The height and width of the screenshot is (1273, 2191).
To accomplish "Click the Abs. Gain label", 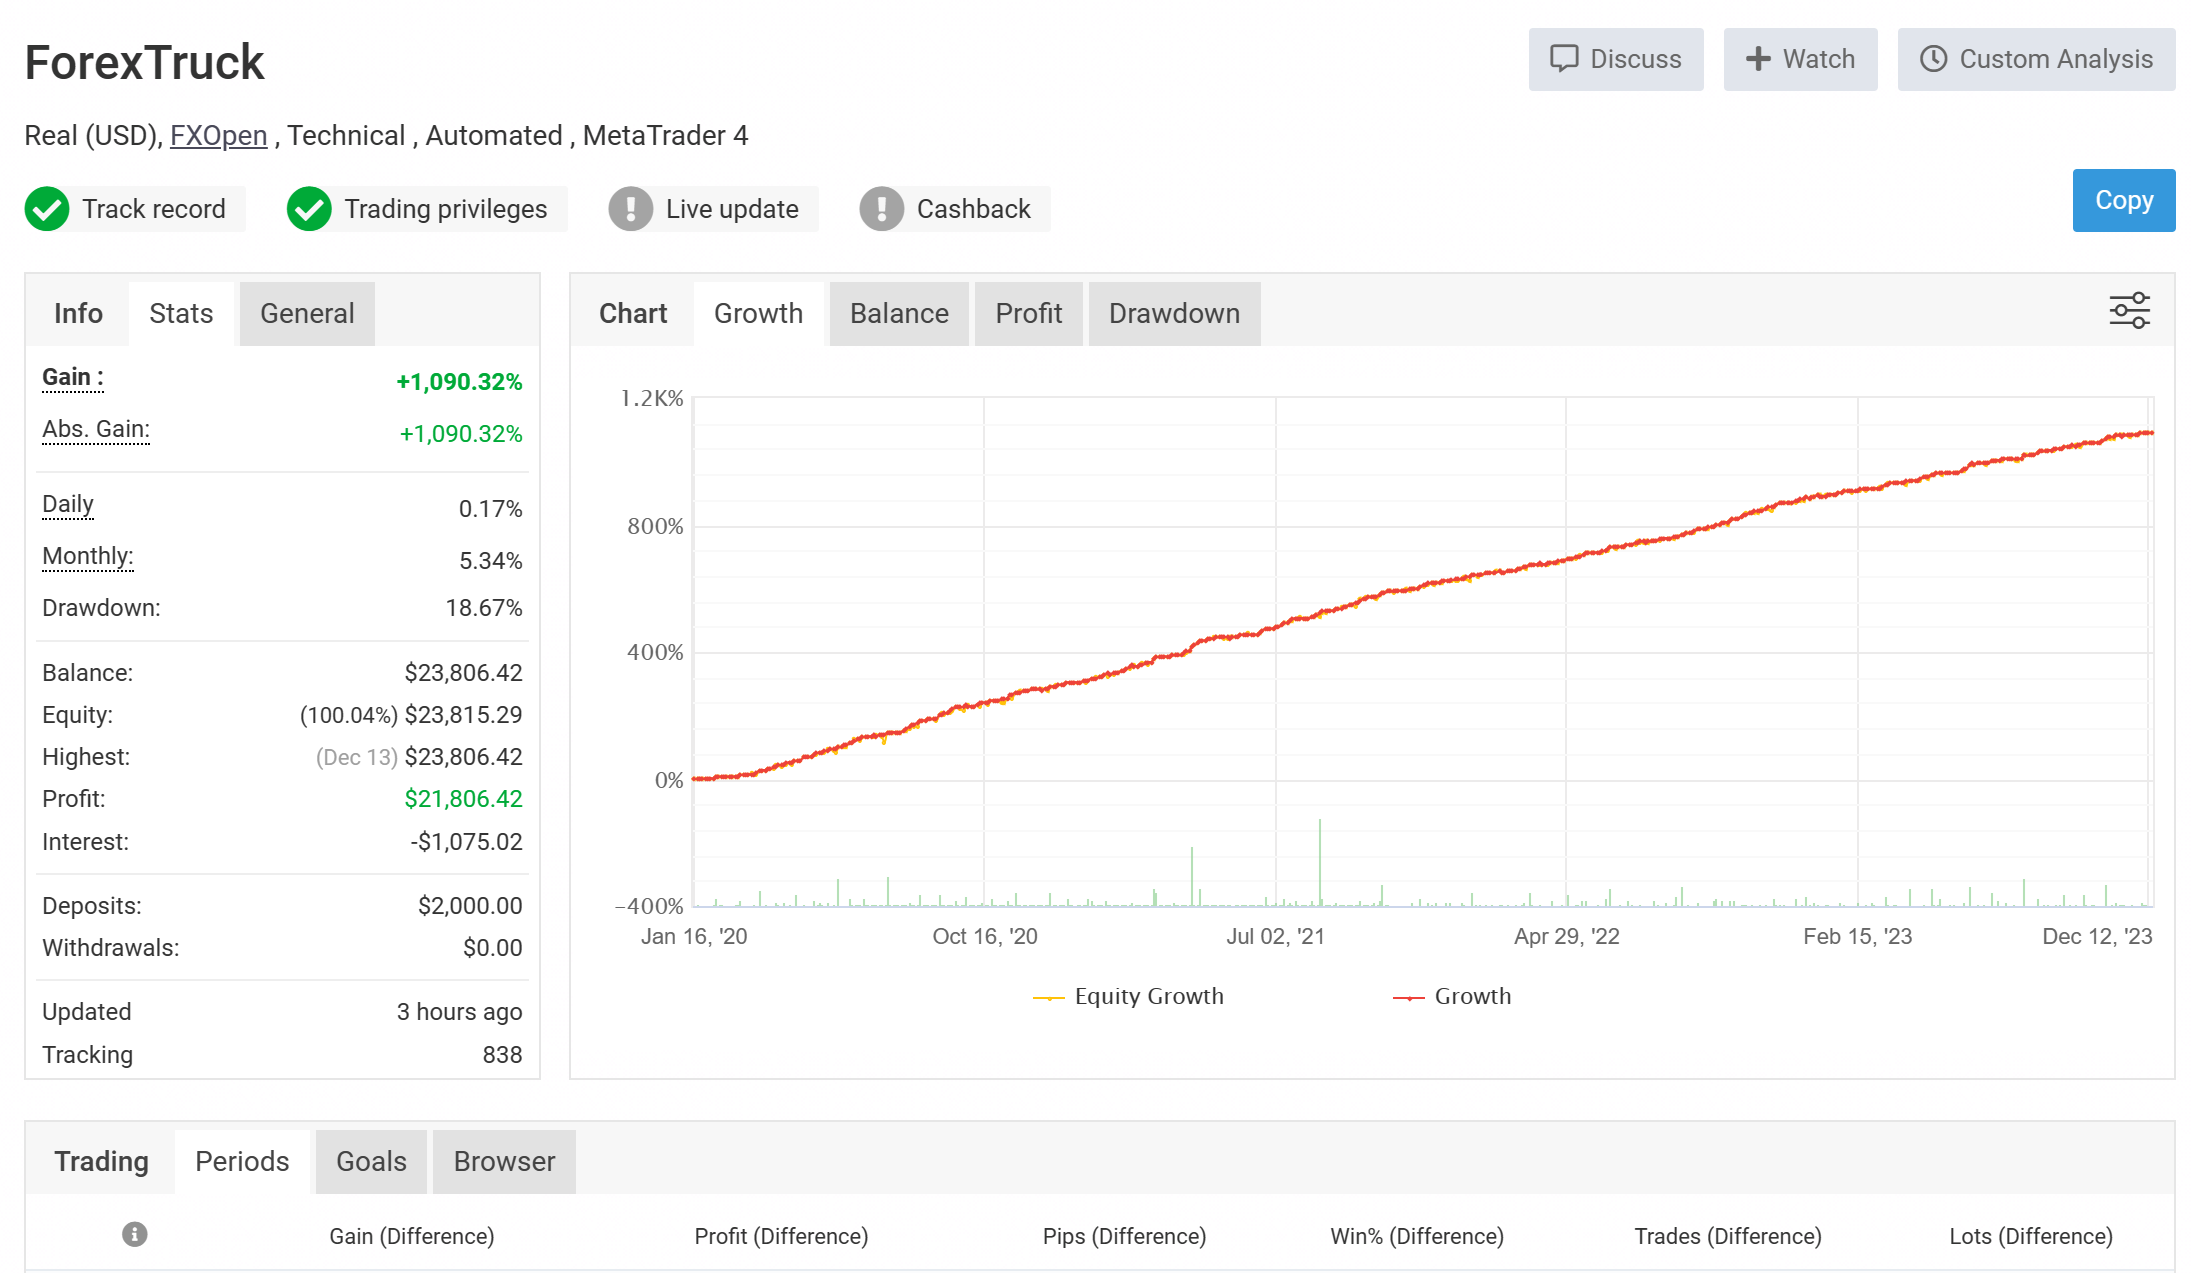I will click(96, 429).
